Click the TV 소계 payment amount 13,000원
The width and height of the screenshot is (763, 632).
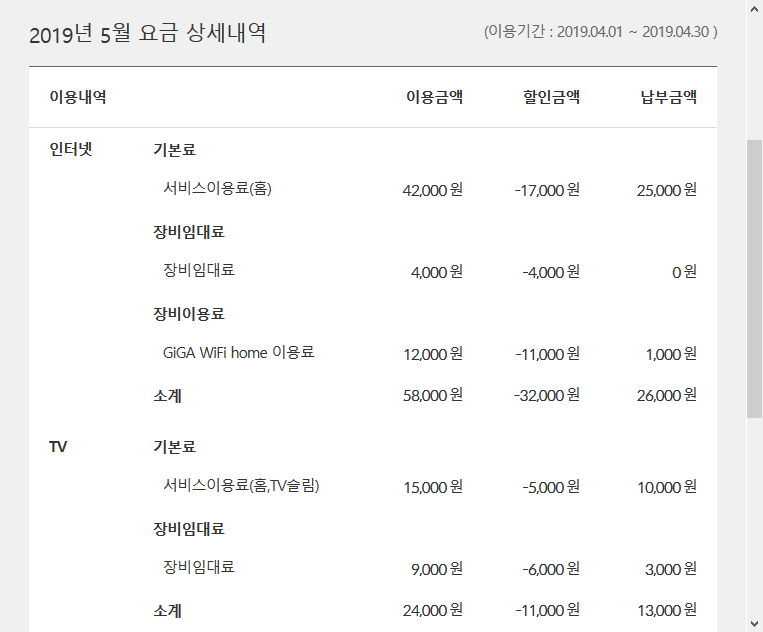tap(666, 610)
